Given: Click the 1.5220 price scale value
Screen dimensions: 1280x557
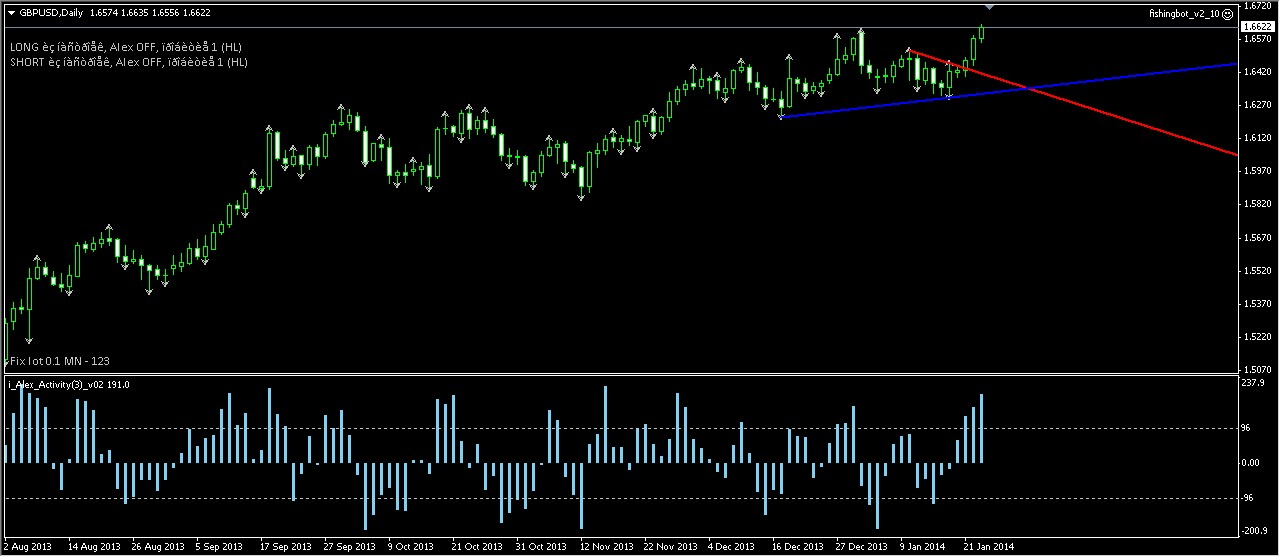Looking at the screenshot, I should coord(1256,337).
